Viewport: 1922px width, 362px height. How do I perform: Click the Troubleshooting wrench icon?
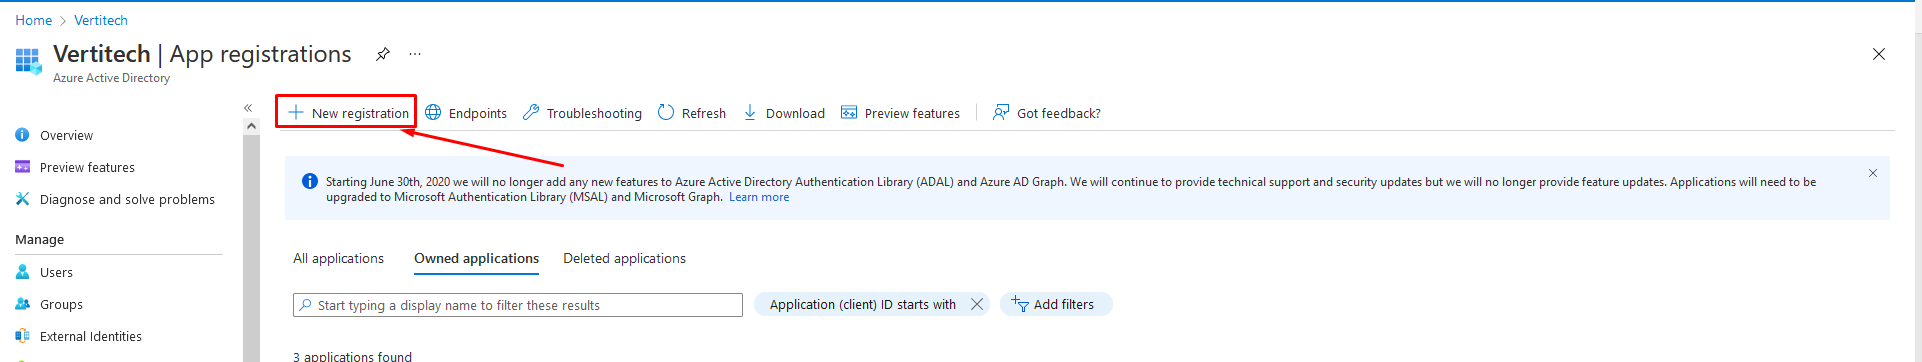point(531,112)
